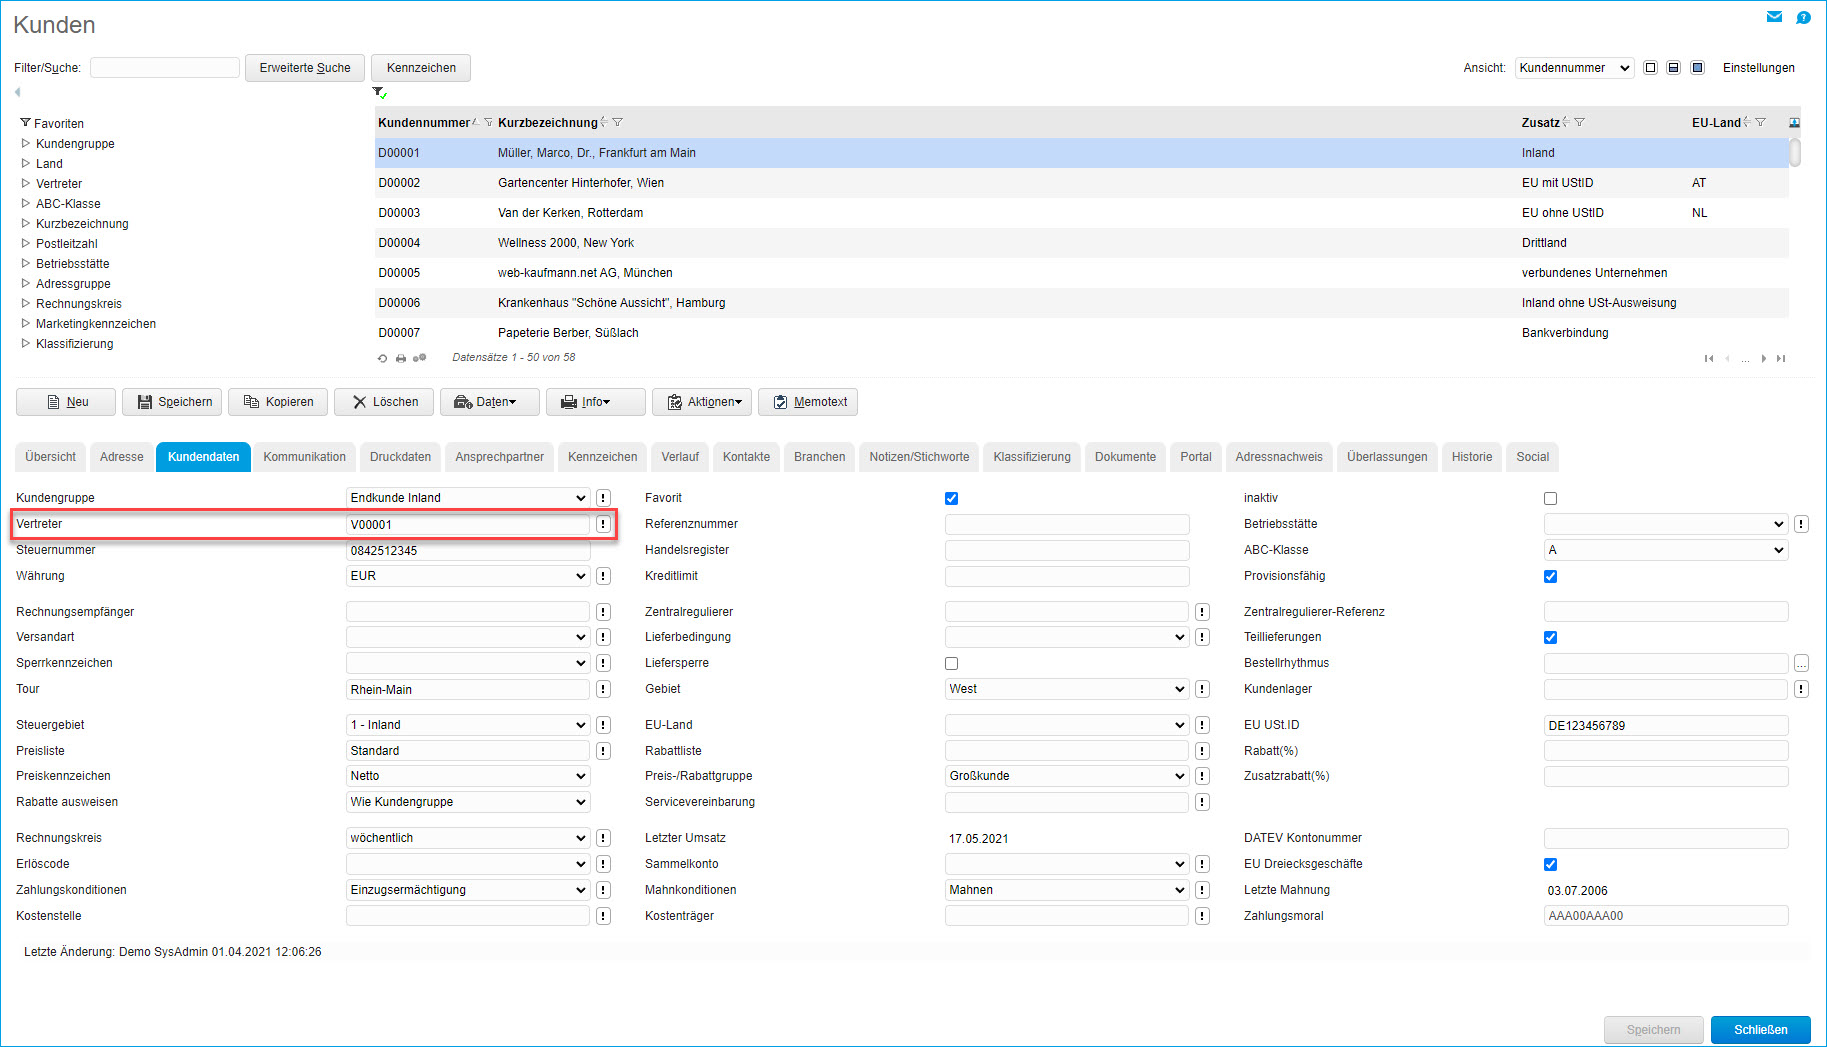Print the customer list via printer icon

(x=400, y=358)
